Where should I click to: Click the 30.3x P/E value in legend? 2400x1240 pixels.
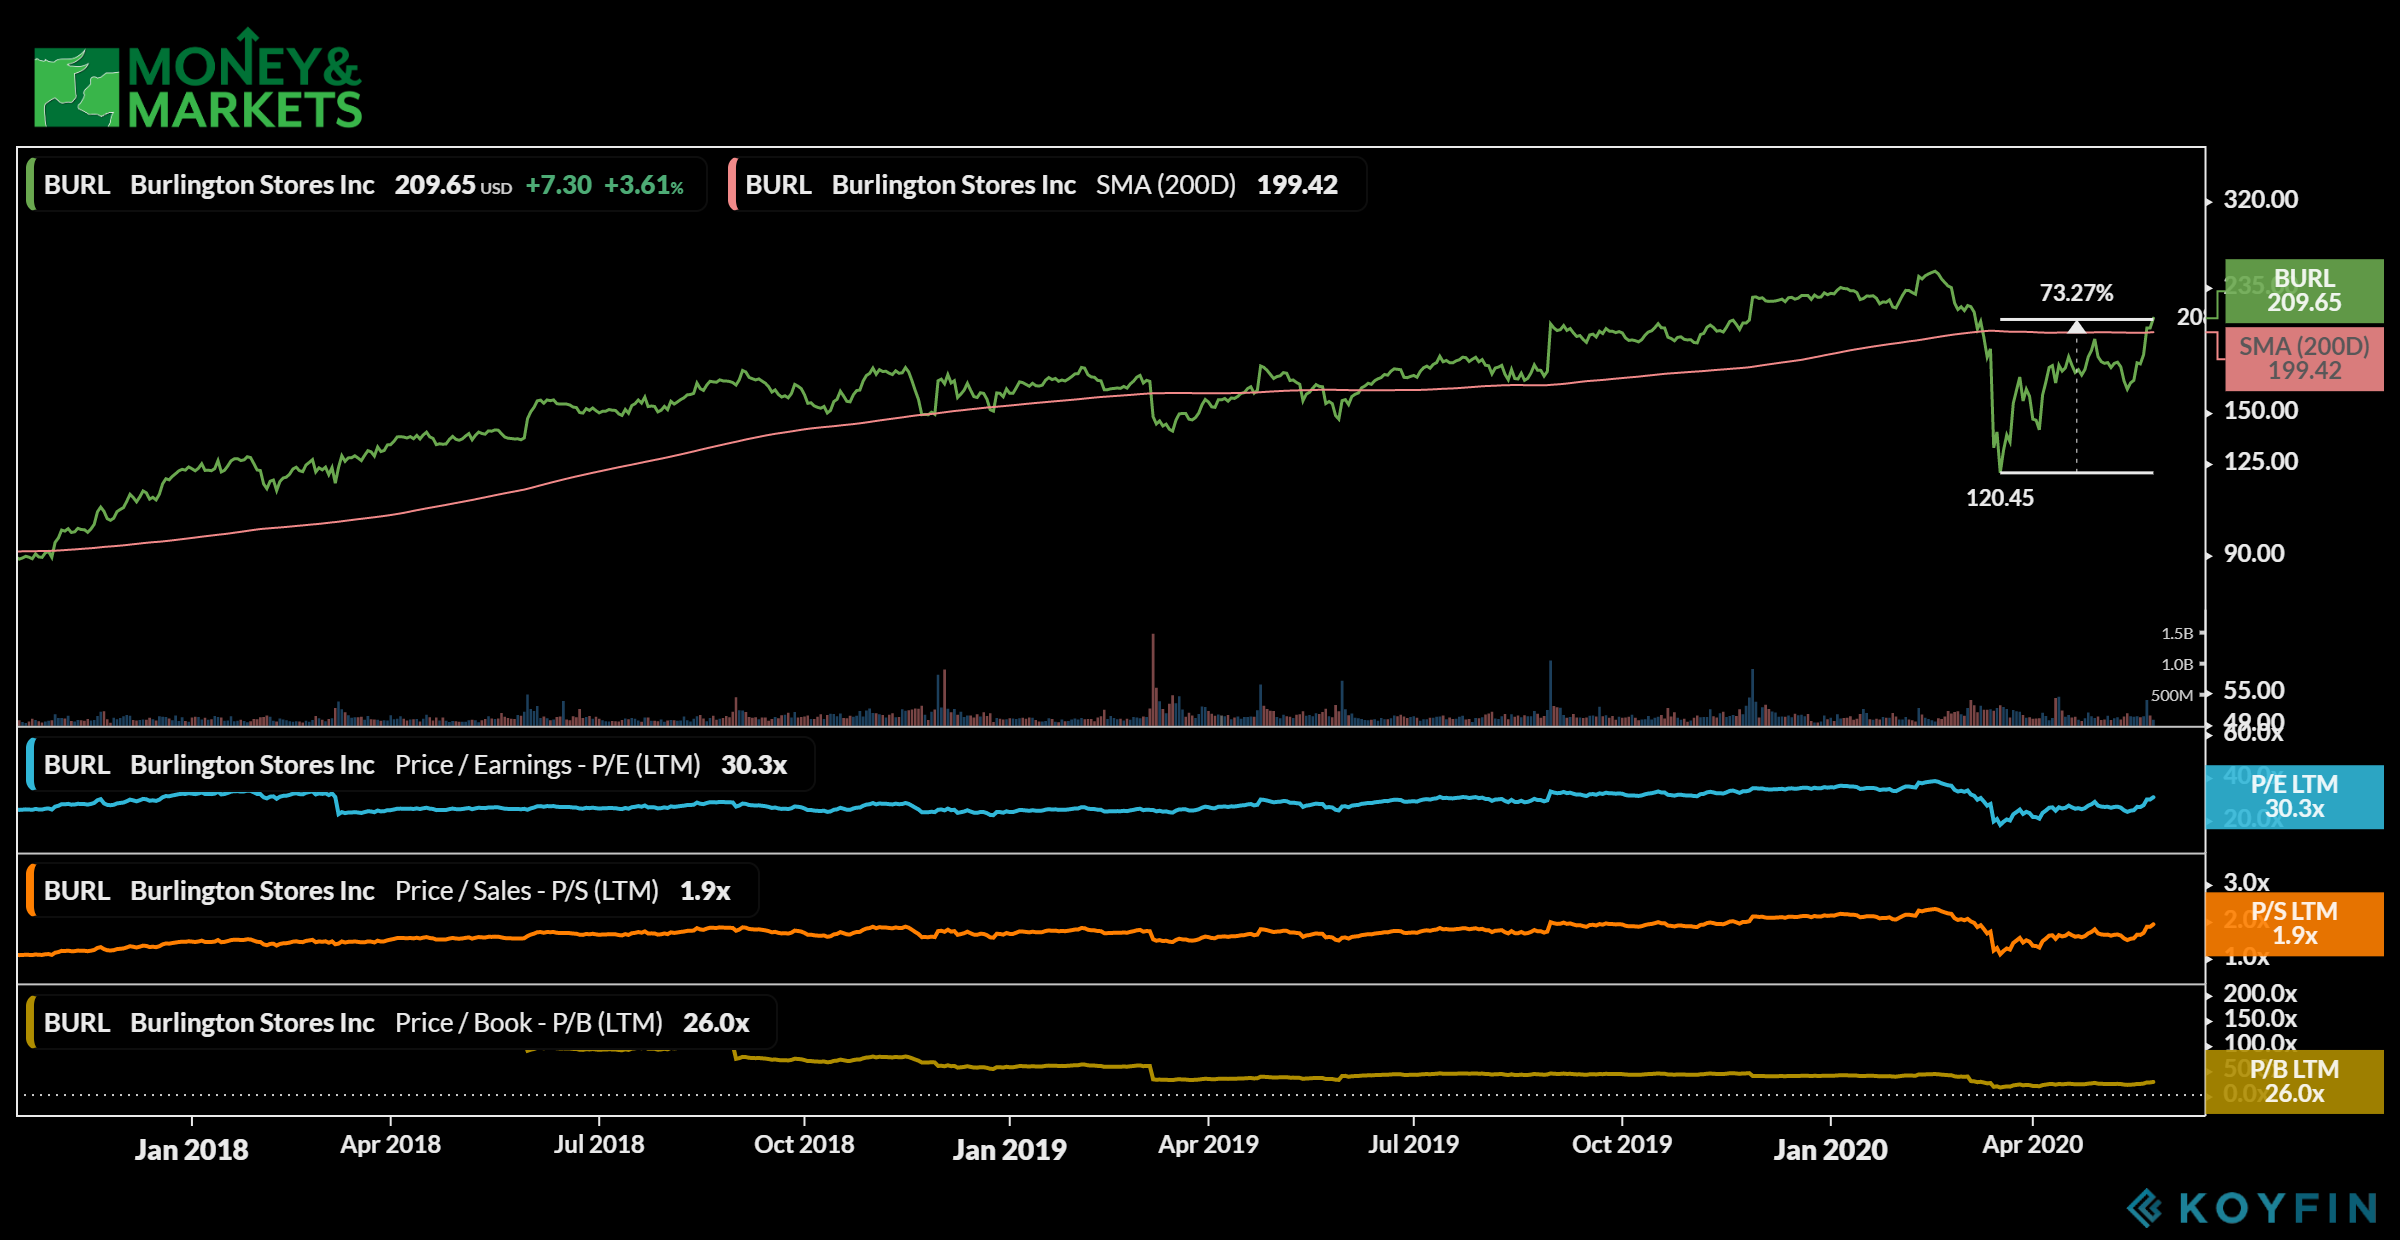tap(754, 765)
